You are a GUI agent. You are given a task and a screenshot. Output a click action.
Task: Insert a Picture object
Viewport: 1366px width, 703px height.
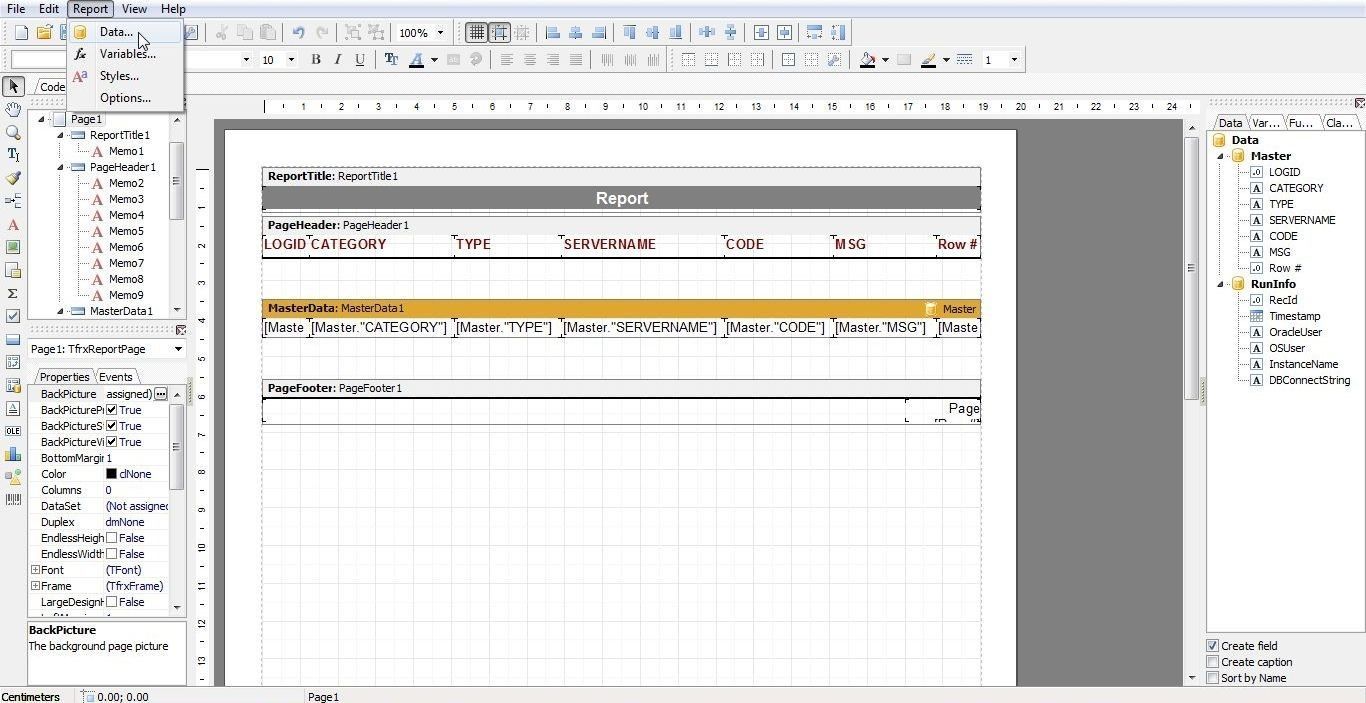point(13,247)
